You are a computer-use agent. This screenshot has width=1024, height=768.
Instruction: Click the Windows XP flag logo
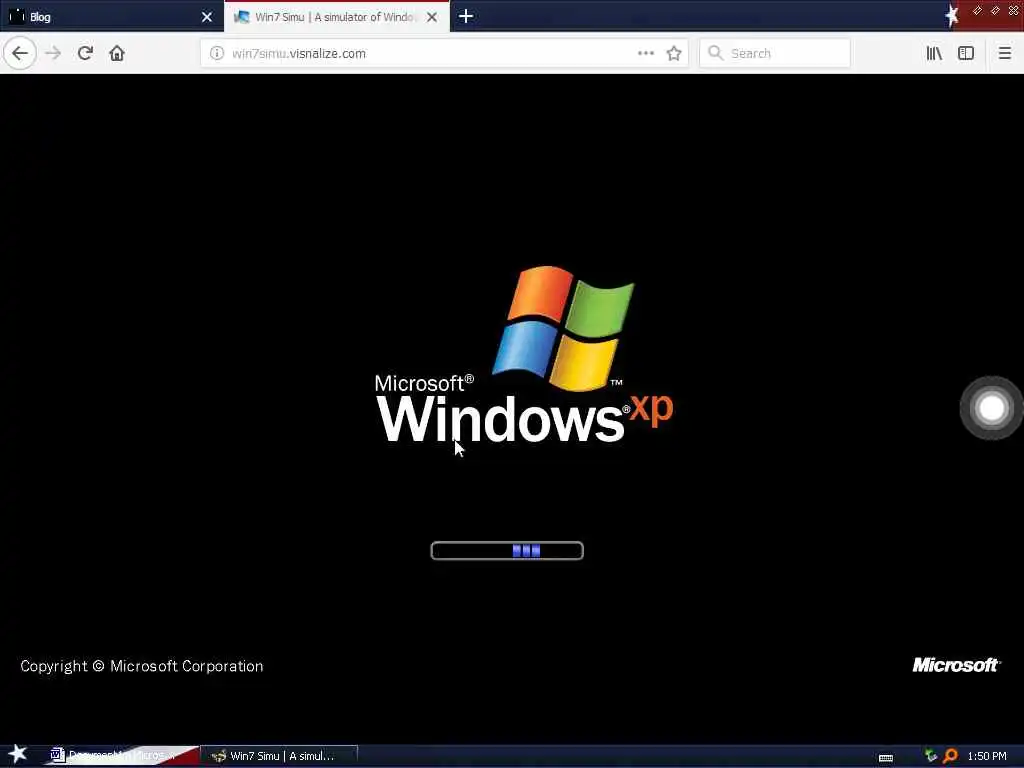click(564, 328)
